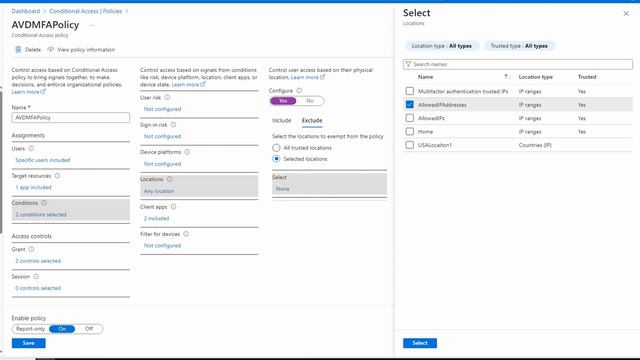Click the View policy information eye icon
Screen dimensions: 640x360
coord(51,49)
